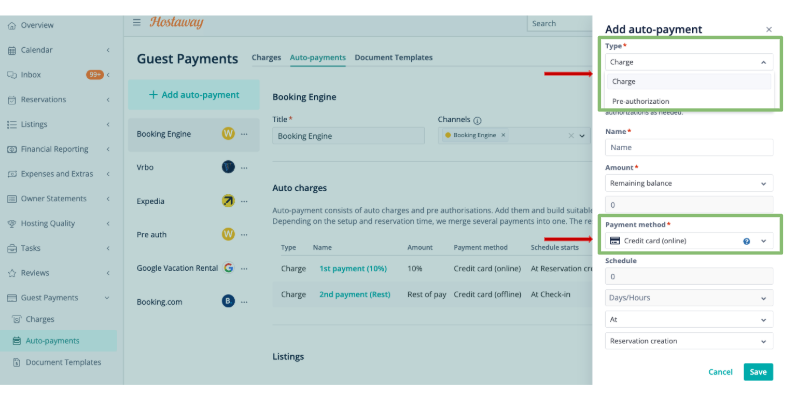
Task: Collapse the Guest Payments sidebar section
Action: [107, 298]
